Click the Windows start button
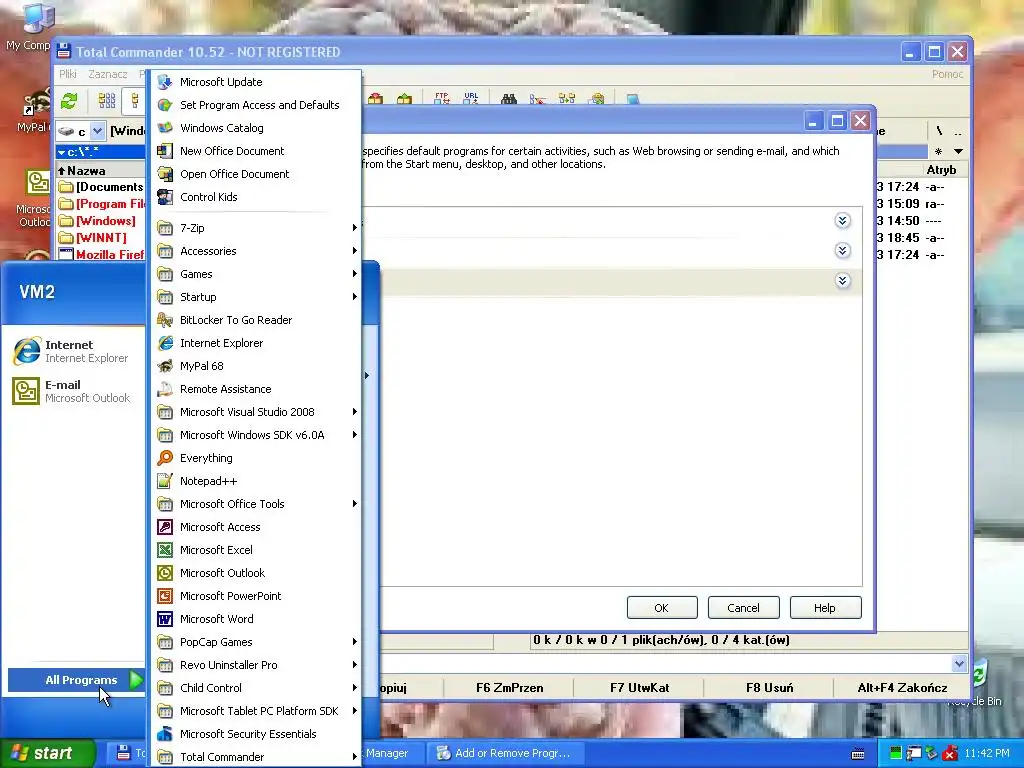This screenshot has width=1024, height=768. point(47,753)
